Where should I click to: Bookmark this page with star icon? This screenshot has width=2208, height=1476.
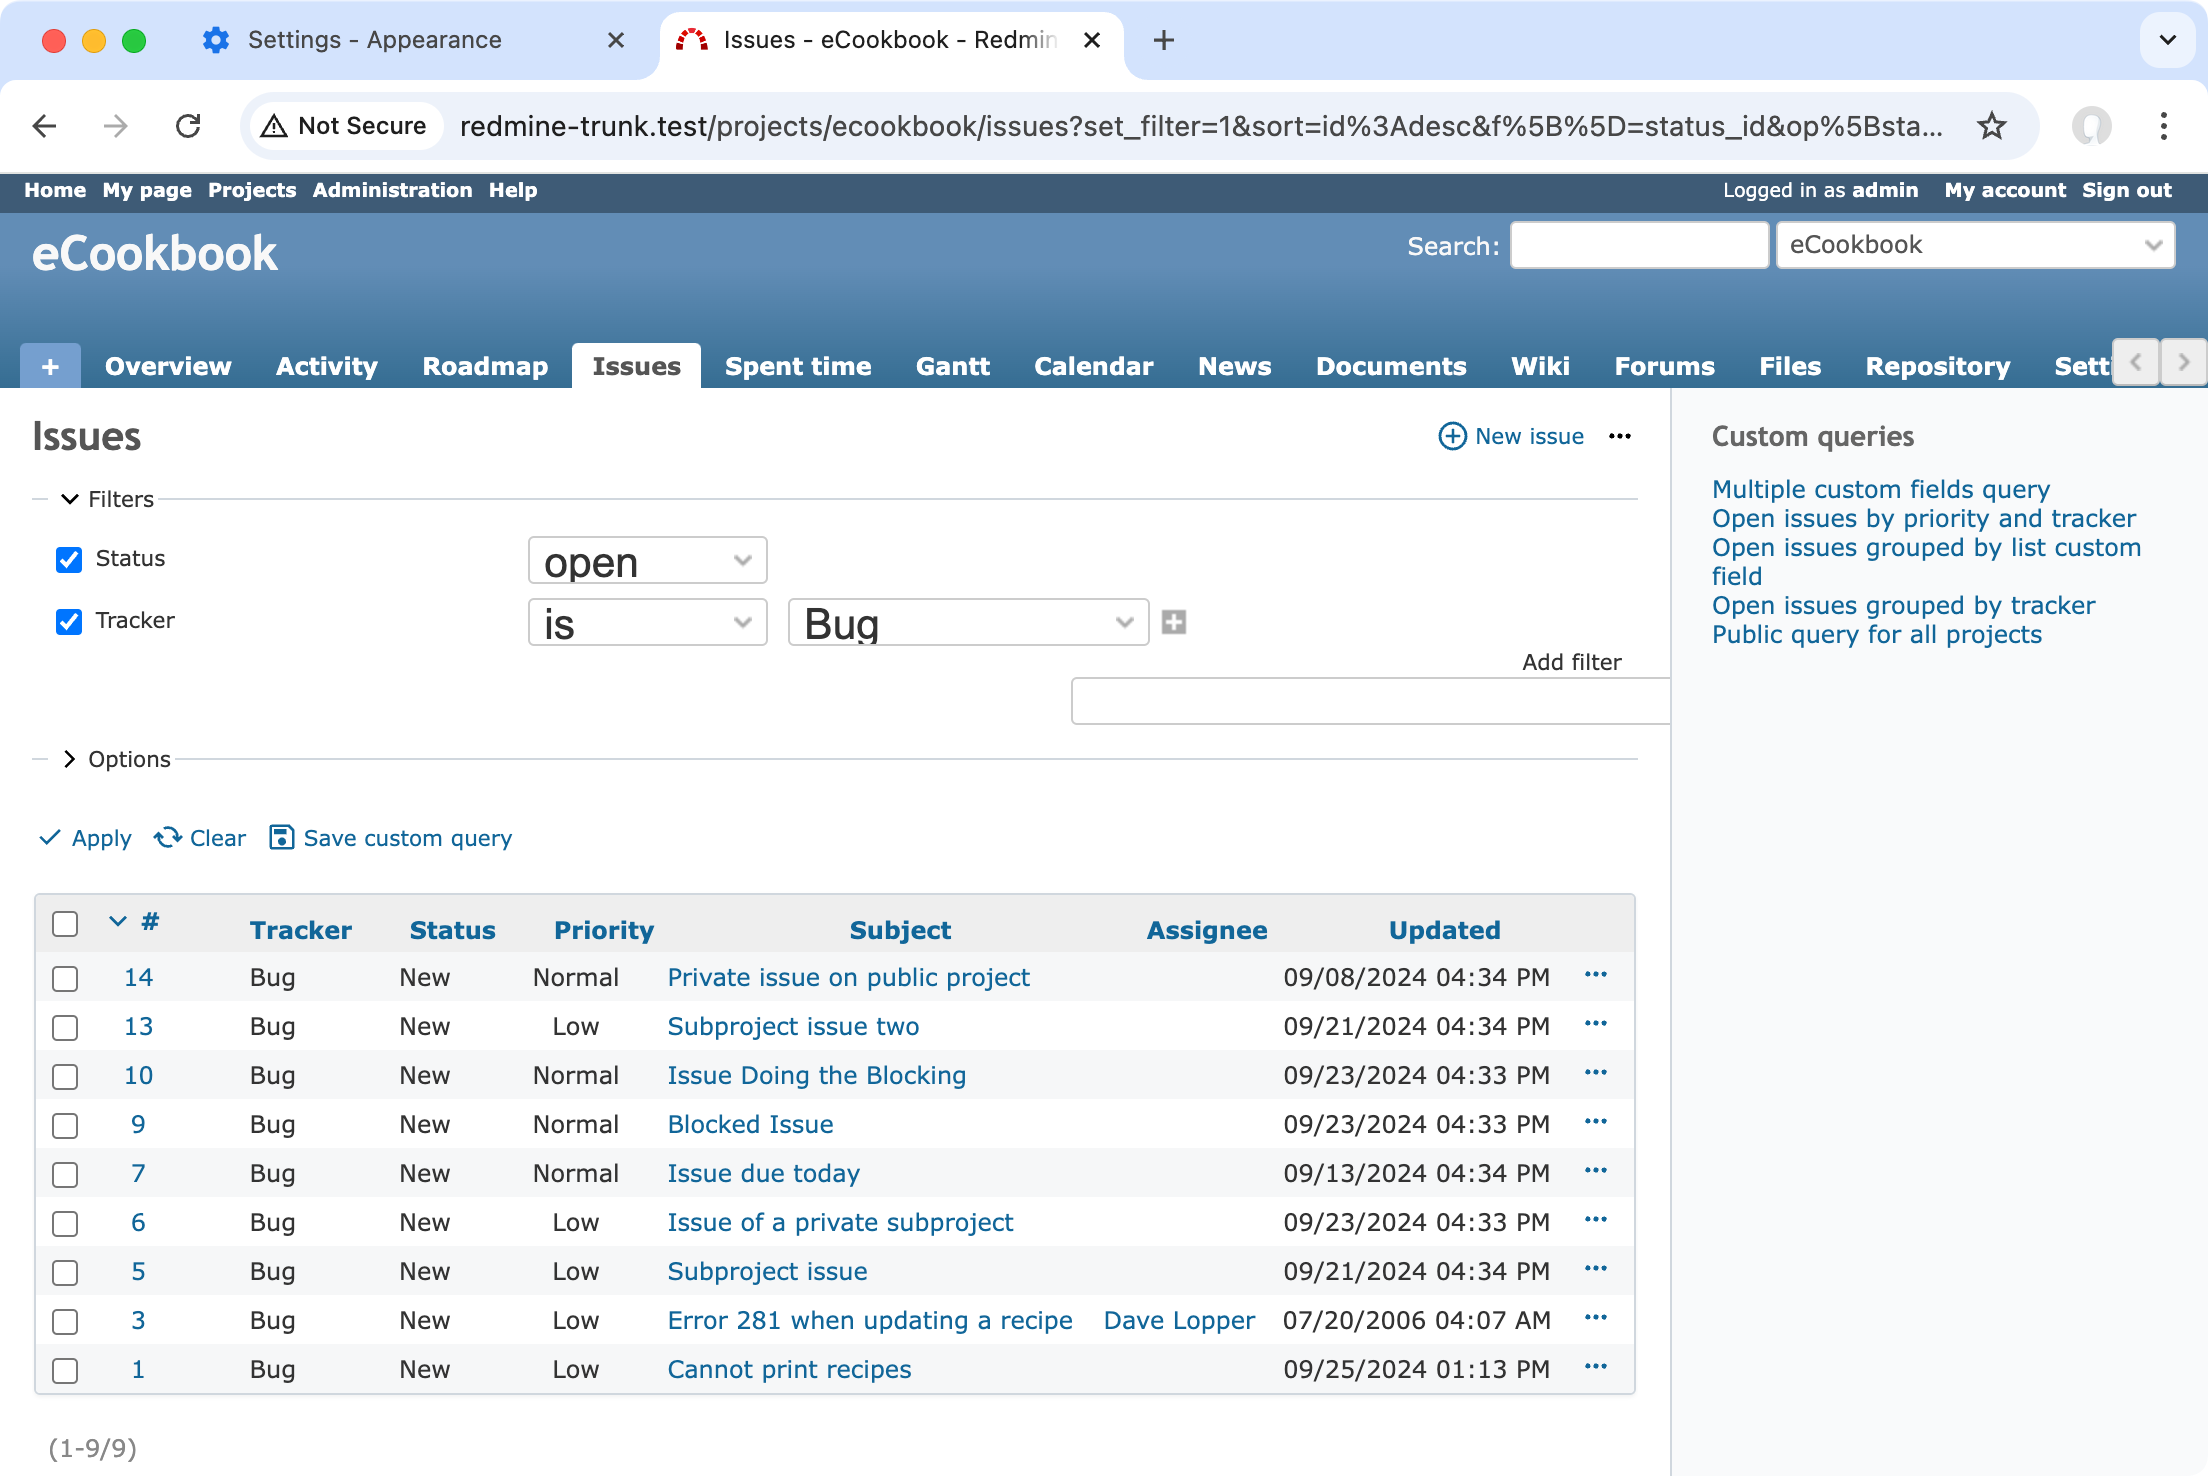click(x=1992, y=126)
